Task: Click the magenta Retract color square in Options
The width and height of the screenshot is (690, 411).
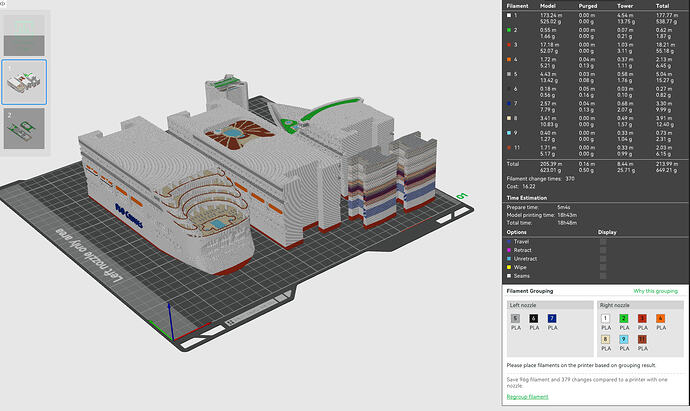Action: click(509, 250)
